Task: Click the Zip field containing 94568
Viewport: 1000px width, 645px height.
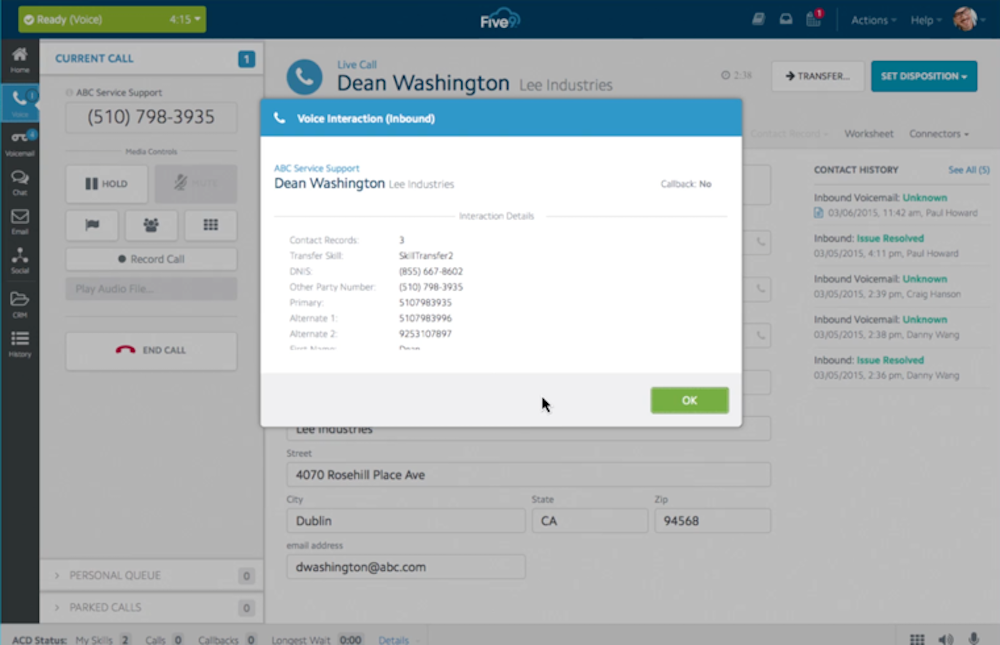Action: point(712,521)
